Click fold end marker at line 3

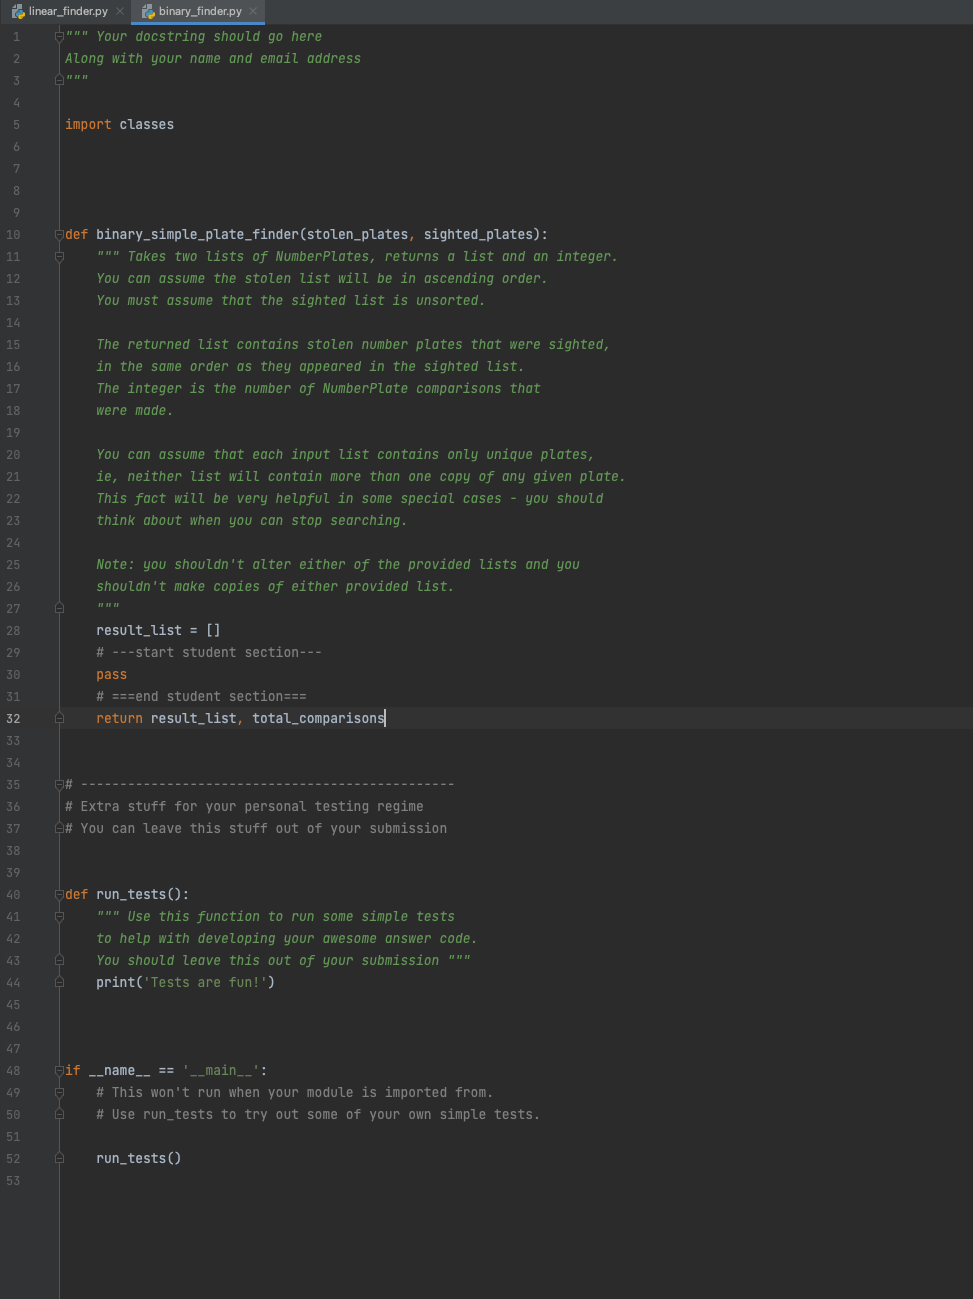click(59, 81)
